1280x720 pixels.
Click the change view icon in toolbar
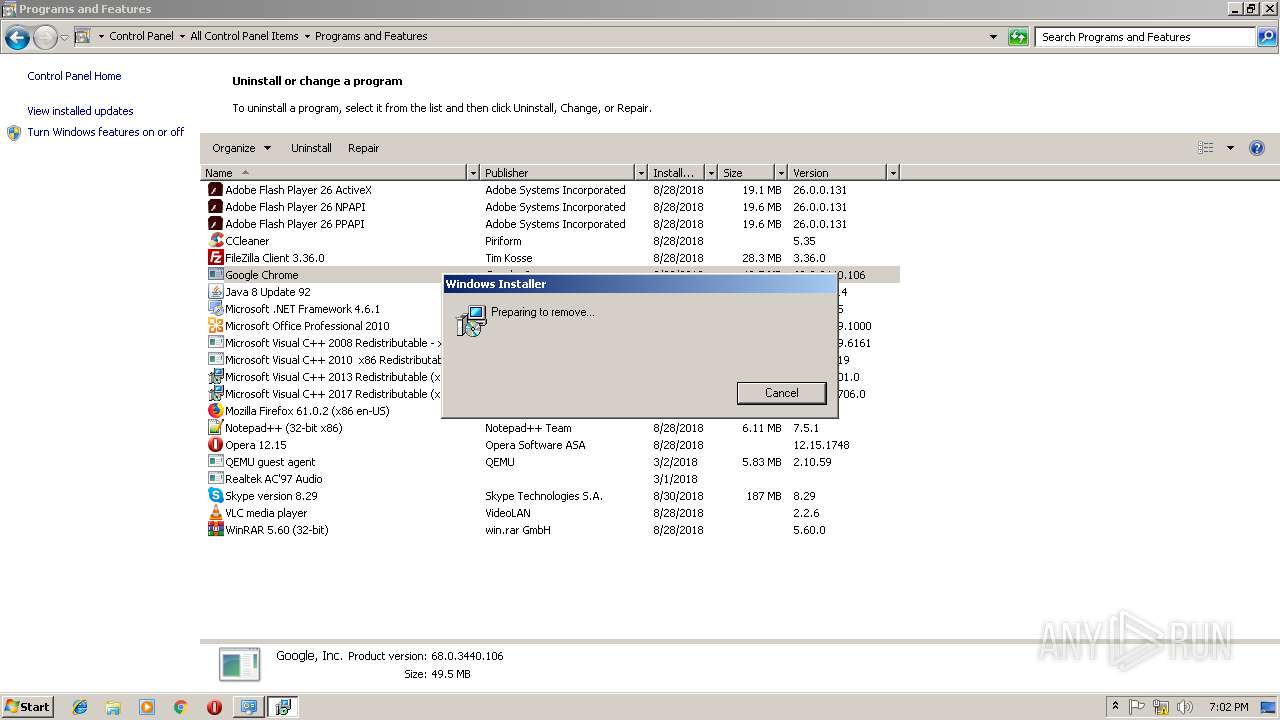(x=1206, y=148)
